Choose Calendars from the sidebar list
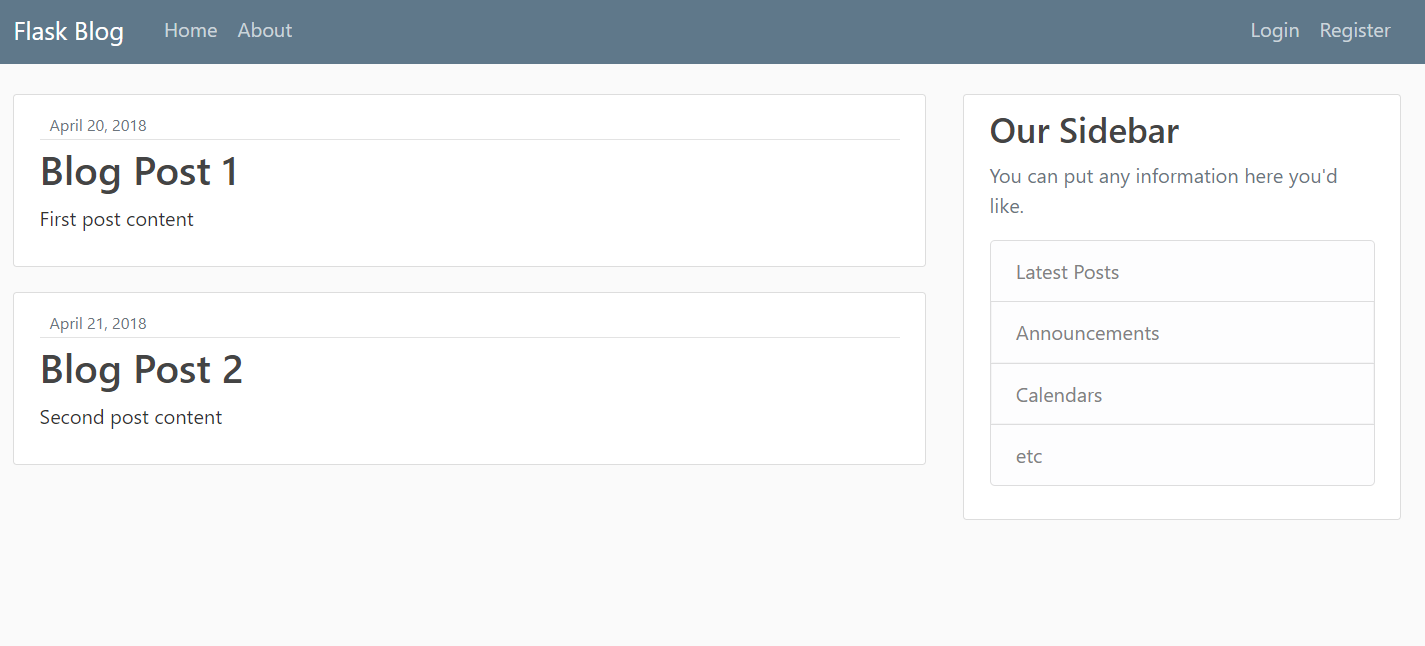The height and width of the screenshot is (646, 1425). click(x=1058, y=395)
